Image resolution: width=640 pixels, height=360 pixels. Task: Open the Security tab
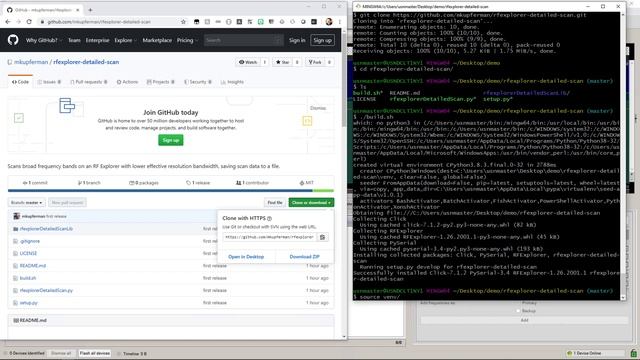click(x=198, y=82)
